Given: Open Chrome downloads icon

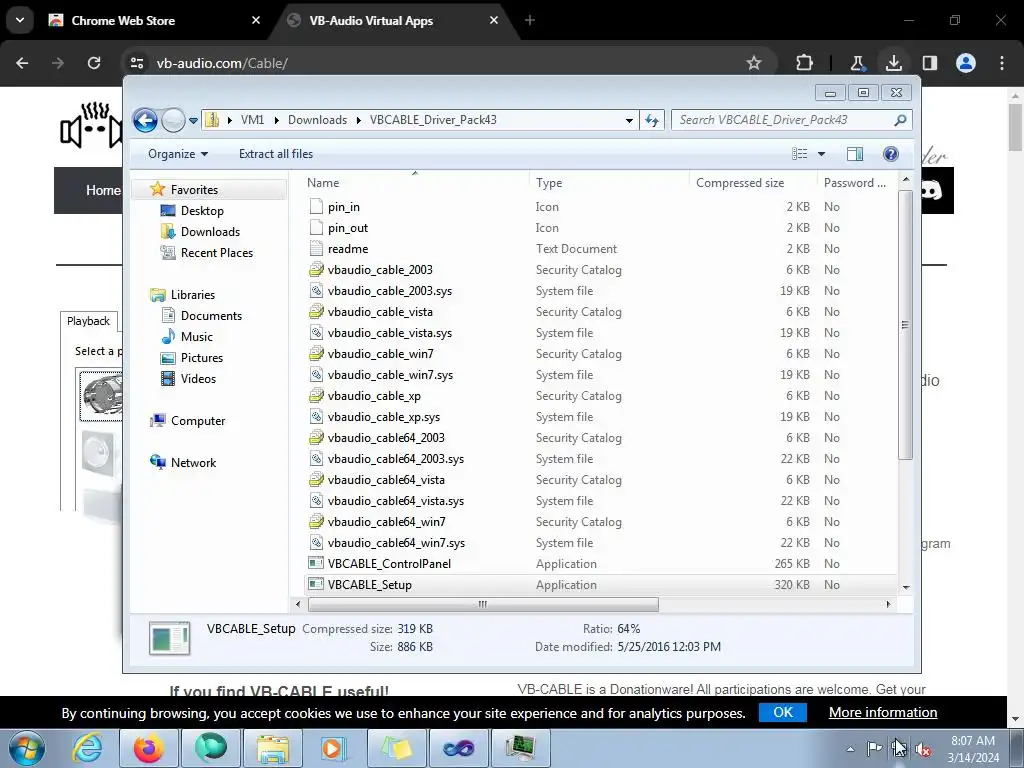Looking at the screenshot, I should 893,63.
